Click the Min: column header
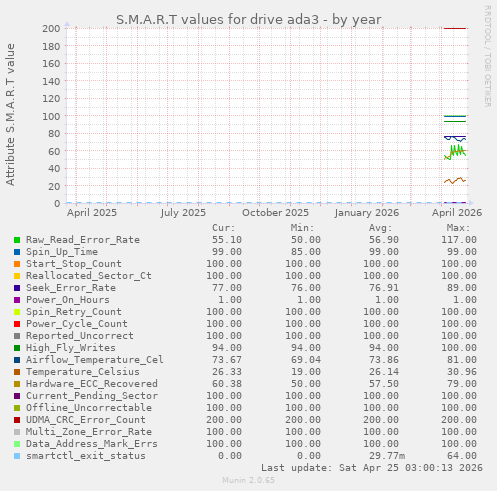The height and width of the screenshot is (491, 497). pyautogui.click(x=302, y=228)
